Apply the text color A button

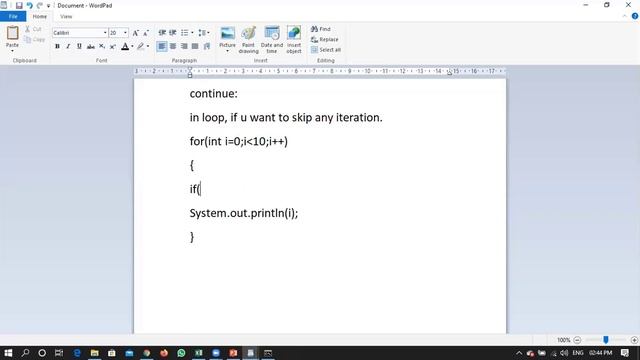125,46
